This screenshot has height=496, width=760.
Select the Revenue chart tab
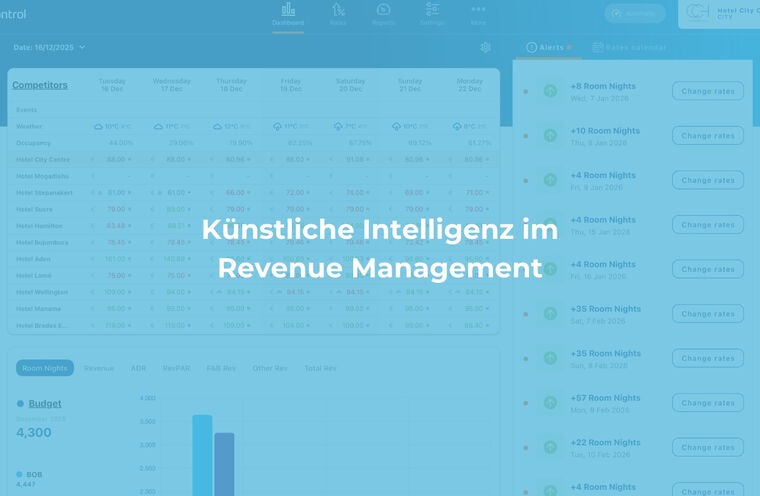click(x=99, y=368)
